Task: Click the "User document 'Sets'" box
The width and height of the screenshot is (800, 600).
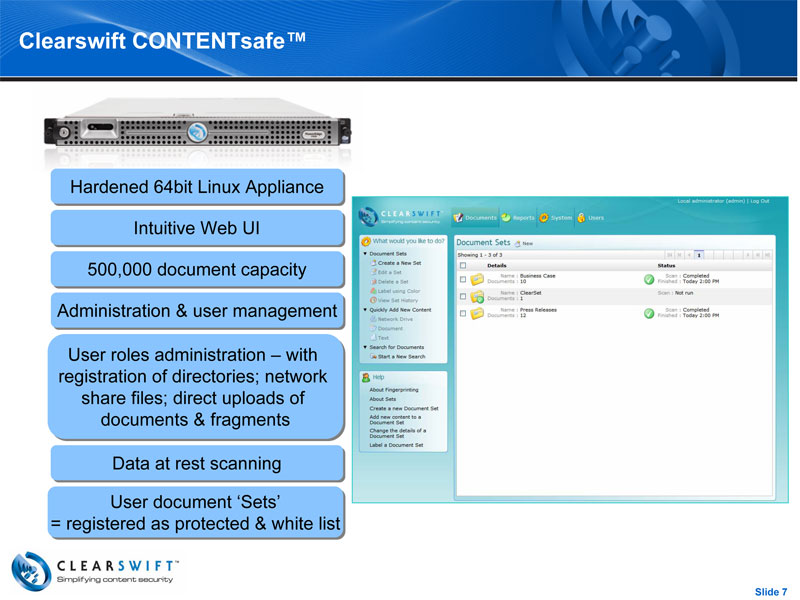Action: tap(196, 512)
